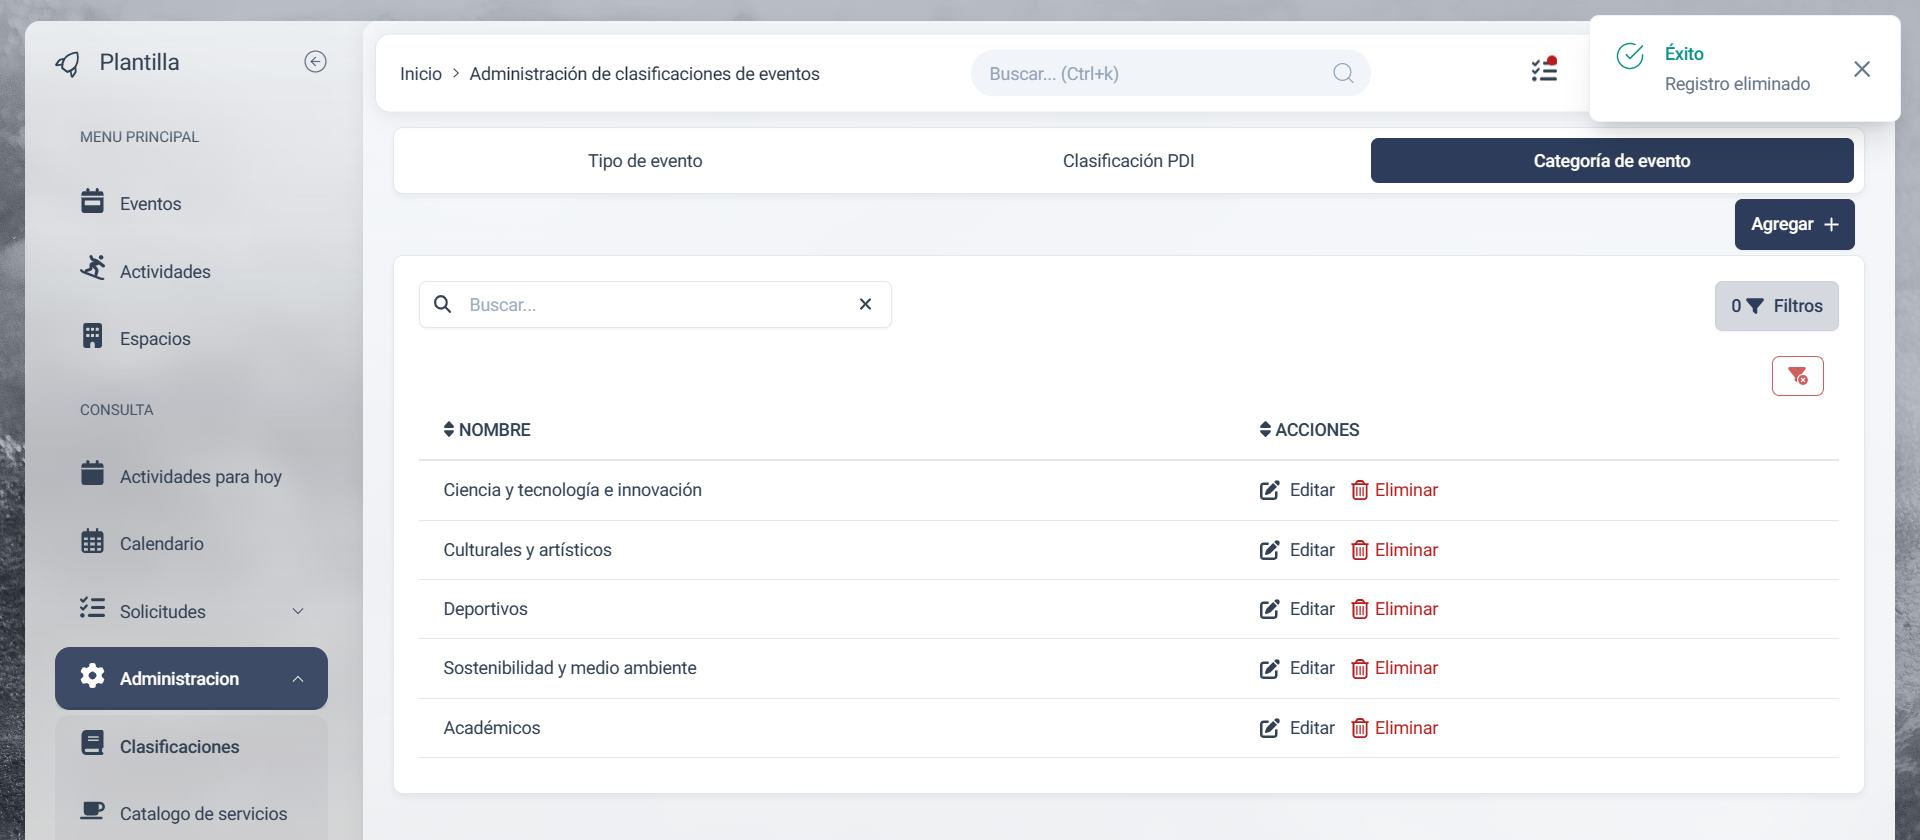Open Calendario menu item
1920x840 pixels.
[191, 543]
